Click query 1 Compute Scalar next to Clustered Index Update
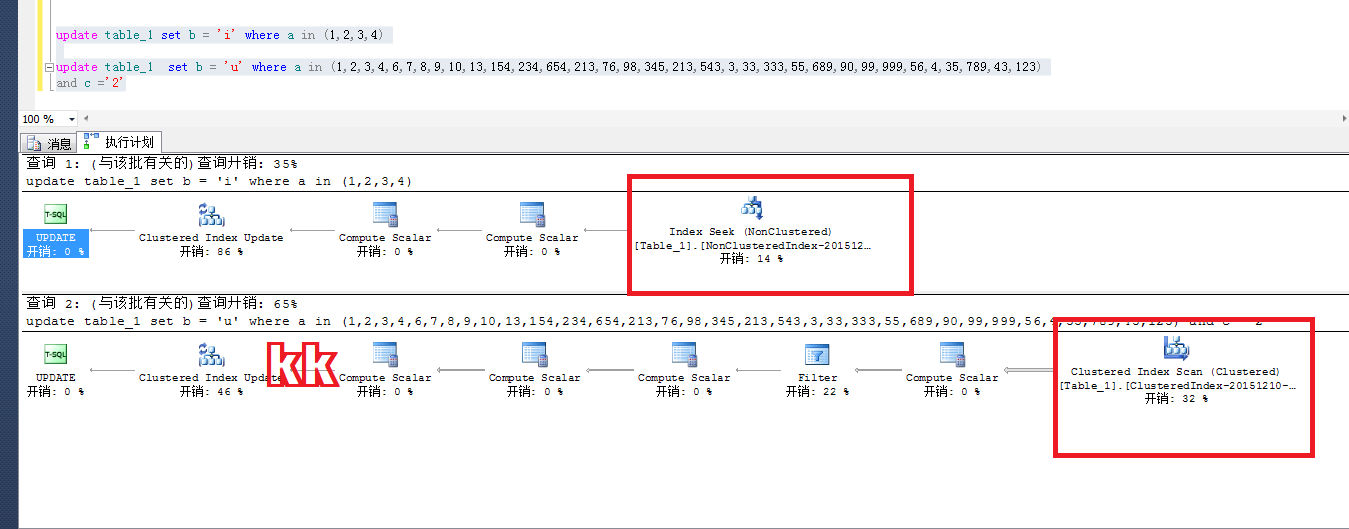1349x529 pixels. point(385,229)
